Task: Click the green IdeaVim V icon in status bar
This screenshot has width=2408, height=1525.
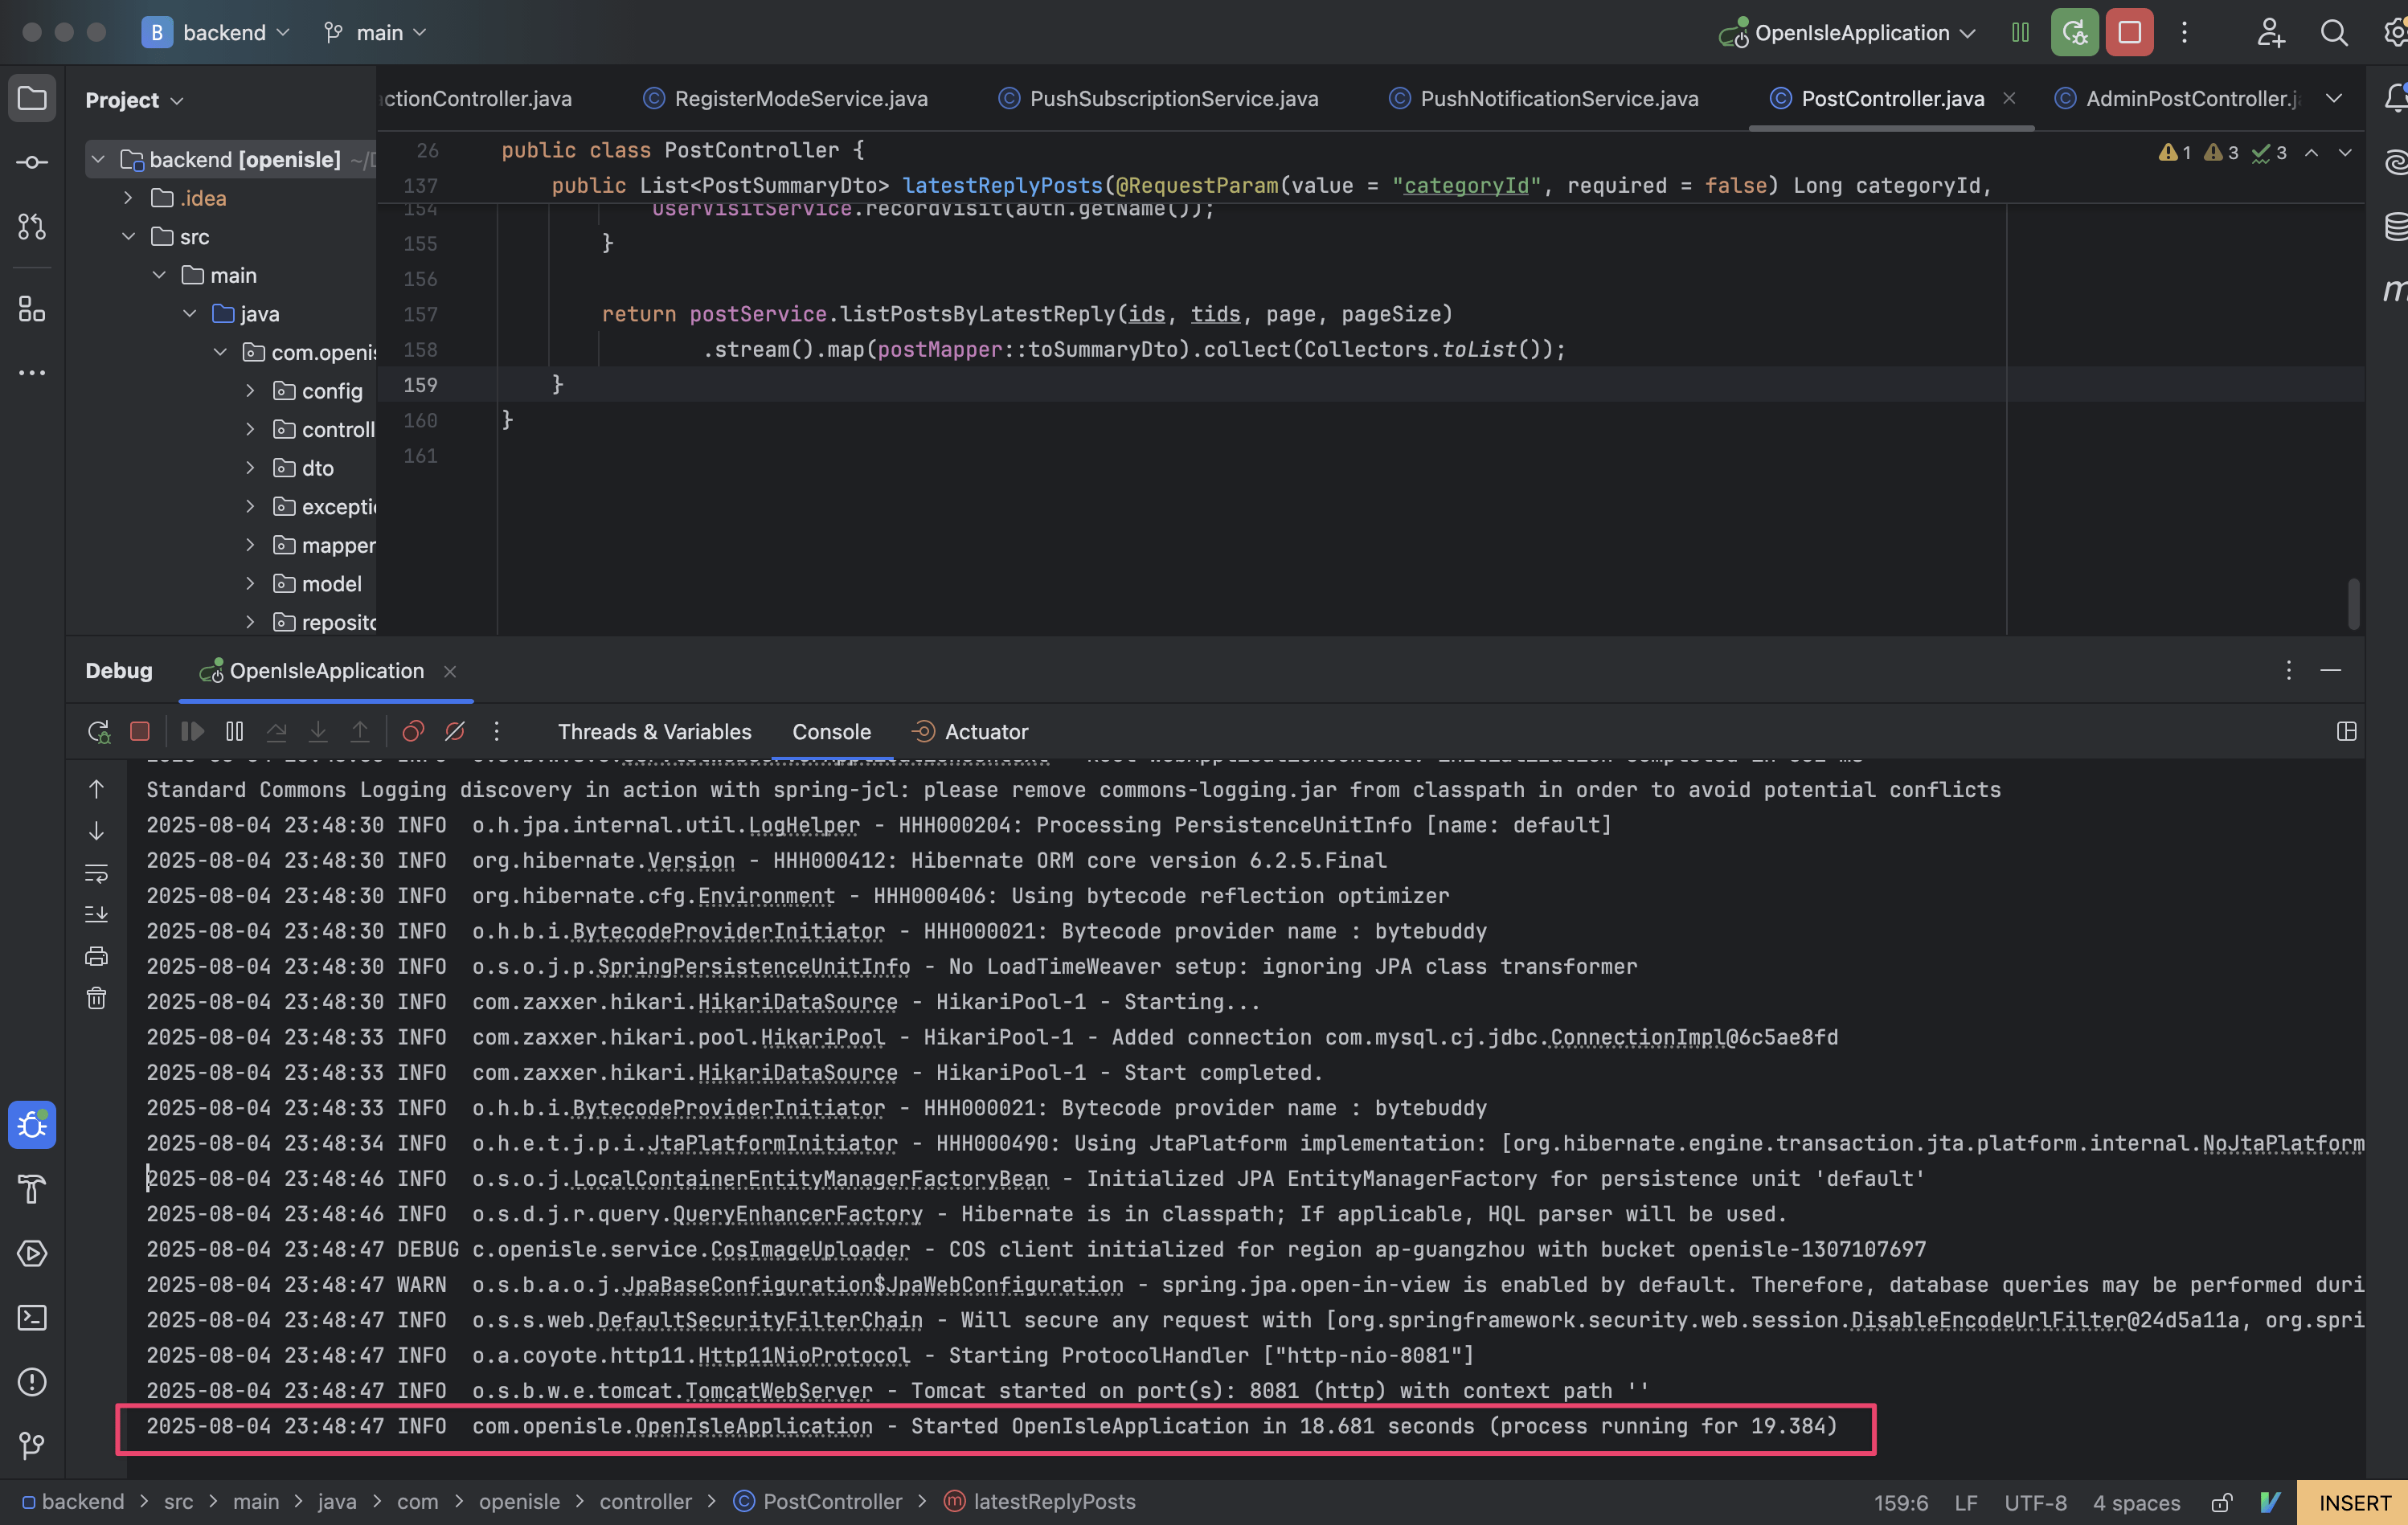Action: click(2270, 1502)
